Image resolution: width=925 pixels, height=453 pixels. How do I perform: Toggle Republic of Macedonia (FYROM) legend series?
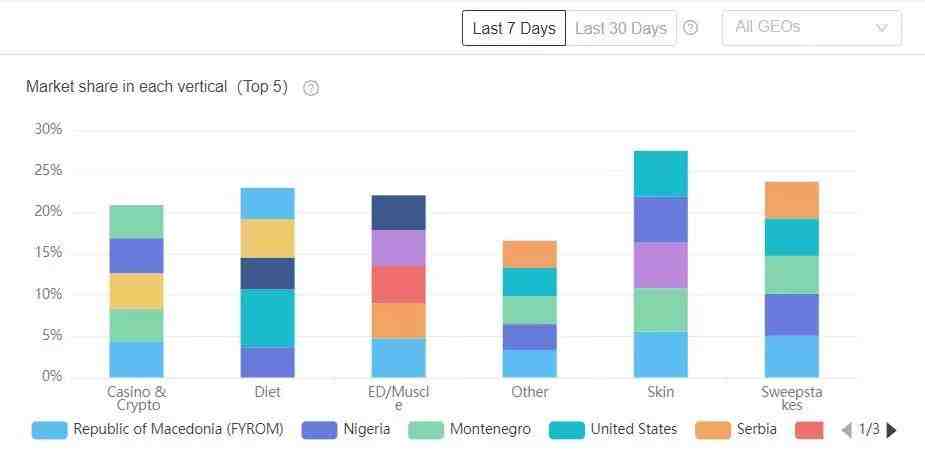tap(158, 430)
